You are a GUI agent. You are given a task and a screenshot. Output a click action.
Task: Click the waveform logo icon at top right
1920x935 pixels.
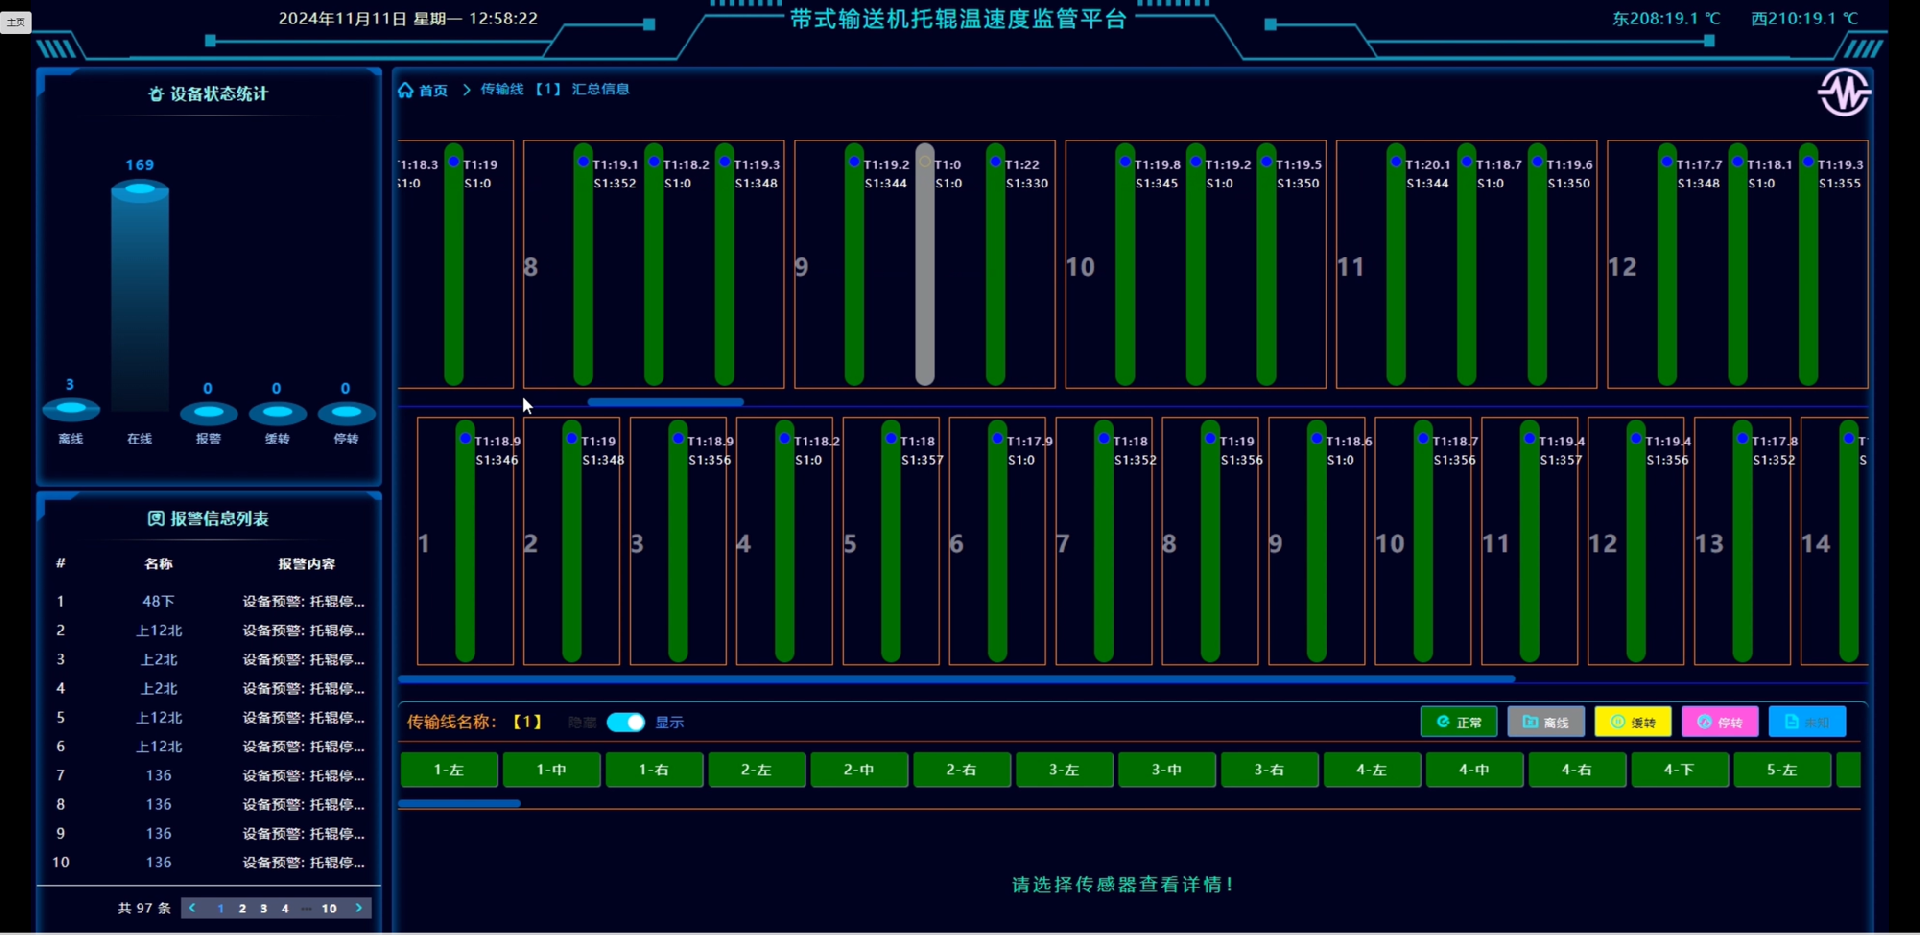(1843, 93)
